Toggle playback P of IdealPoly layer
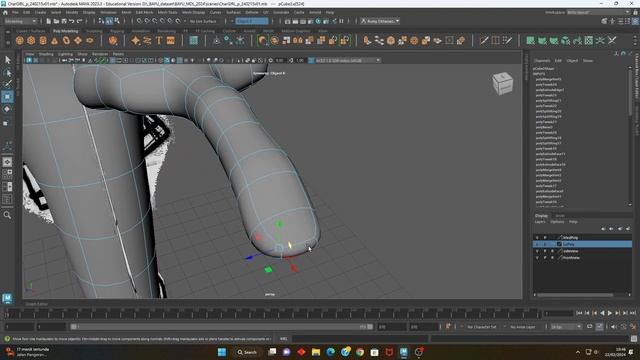This screenshot has width=640, height=360. point(545,237)
